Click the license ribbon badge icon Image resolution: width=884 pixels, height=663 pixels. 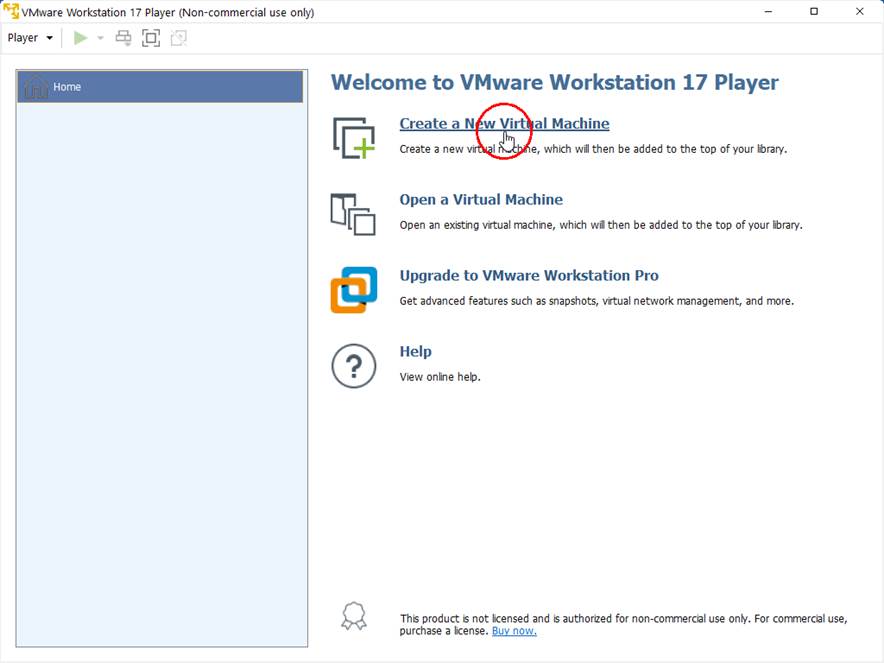pos(353,616)
